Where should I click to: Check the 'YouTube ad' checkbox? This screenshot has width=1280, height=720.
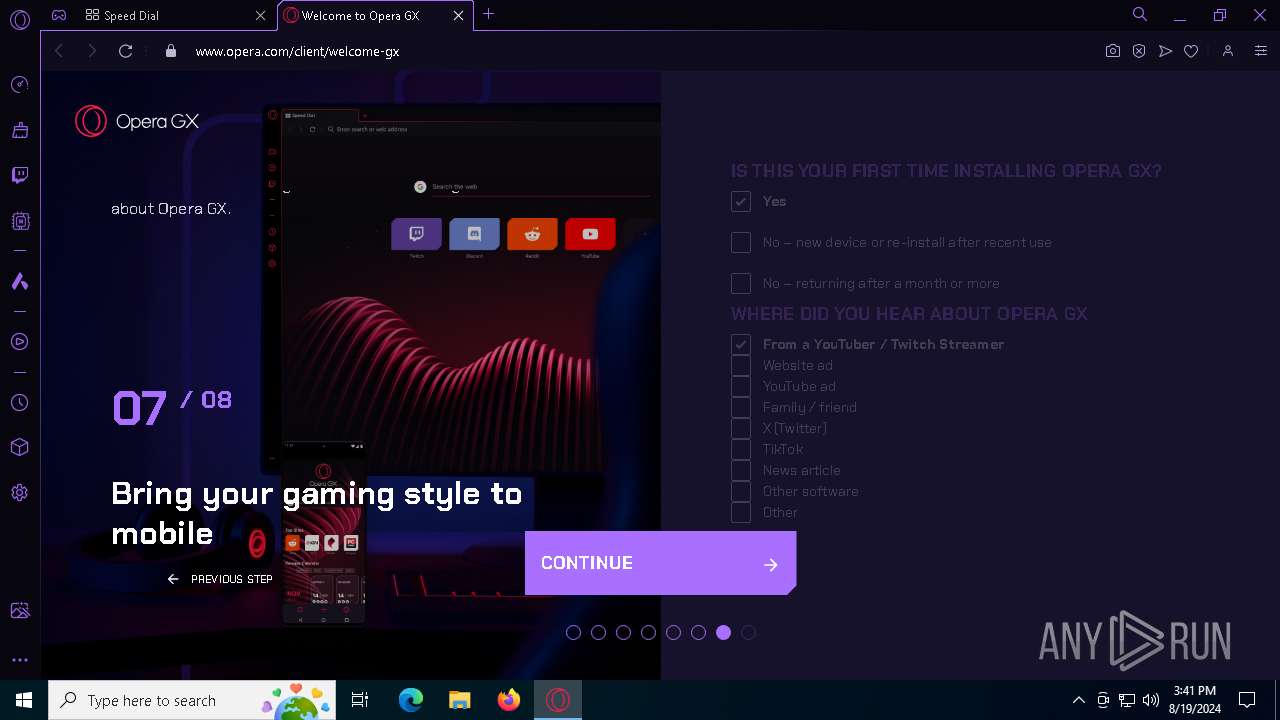(x=740, y=386)
